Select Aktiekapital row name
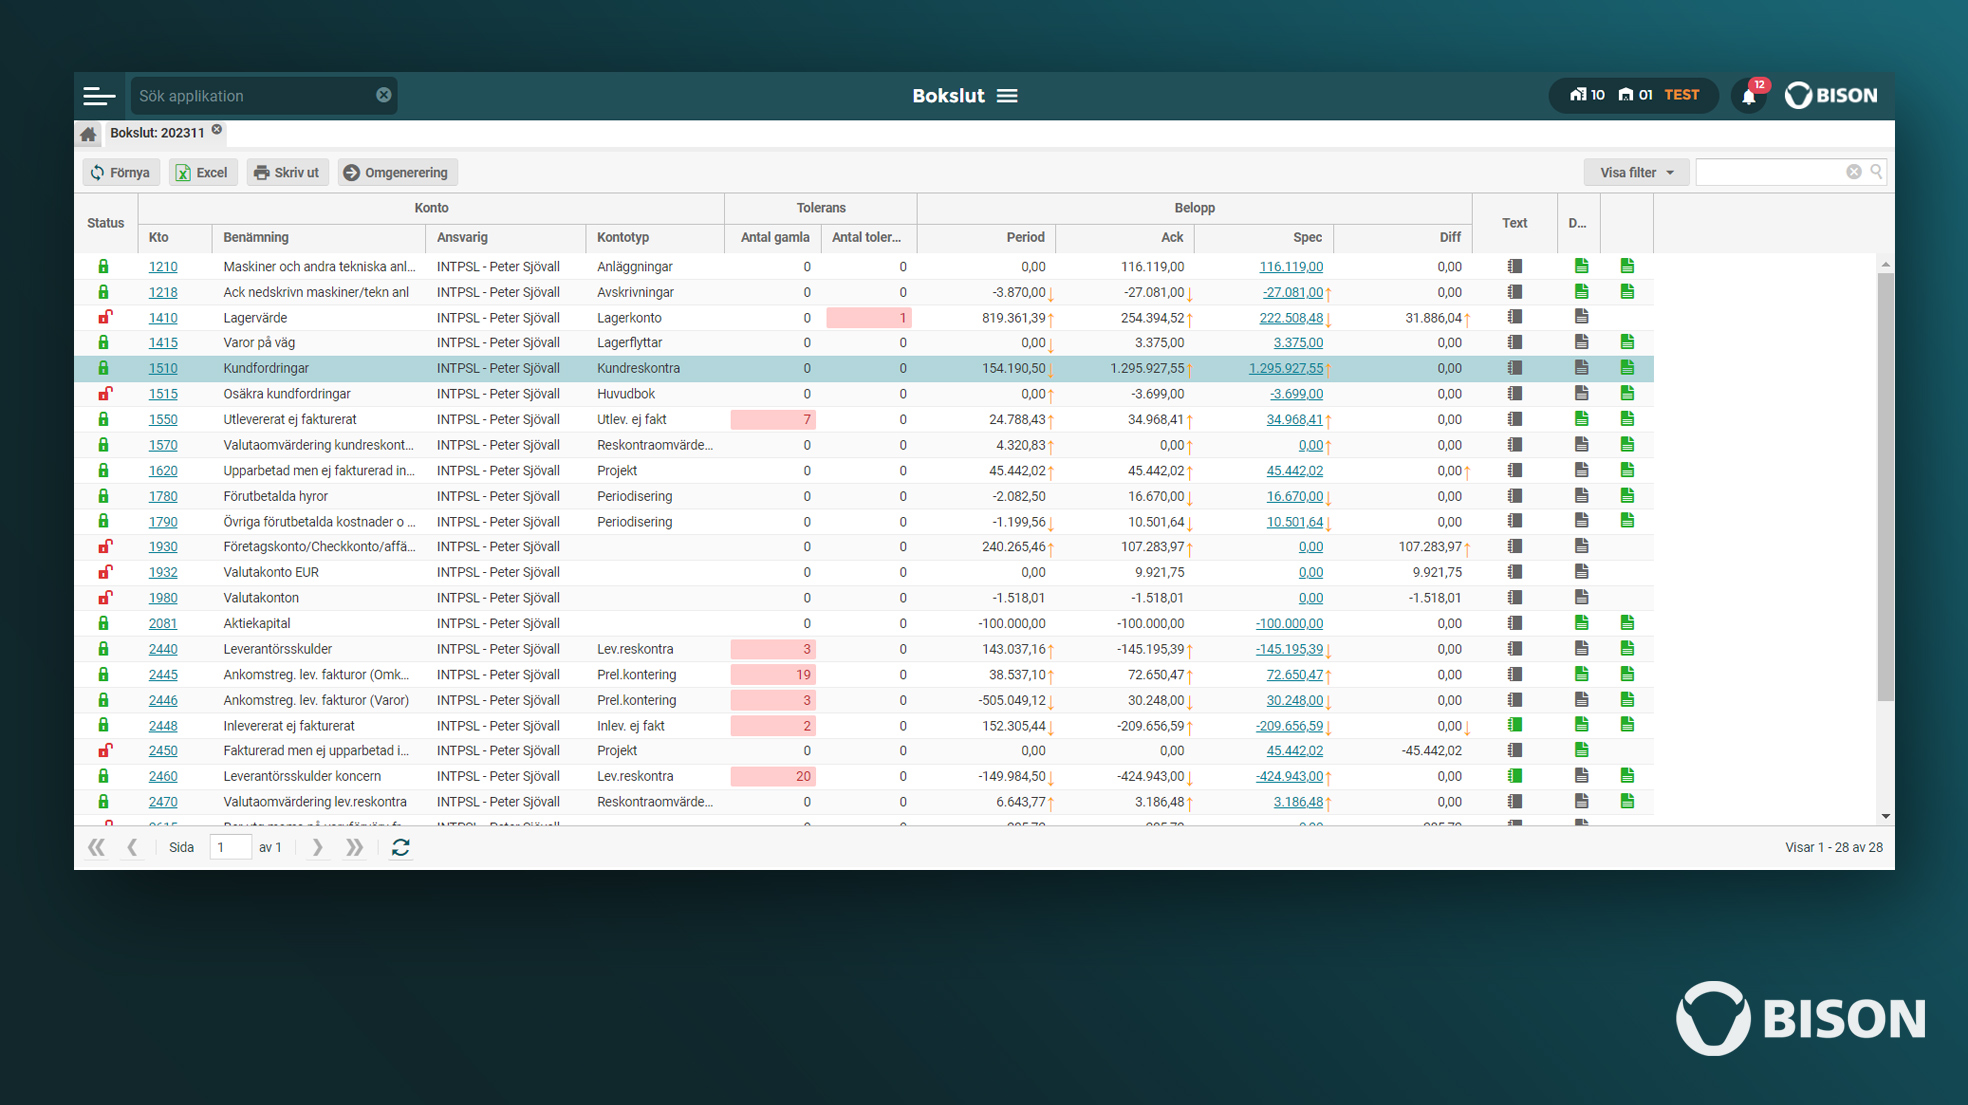This screenshot has height=1105, width=1968. coord(257,623)
